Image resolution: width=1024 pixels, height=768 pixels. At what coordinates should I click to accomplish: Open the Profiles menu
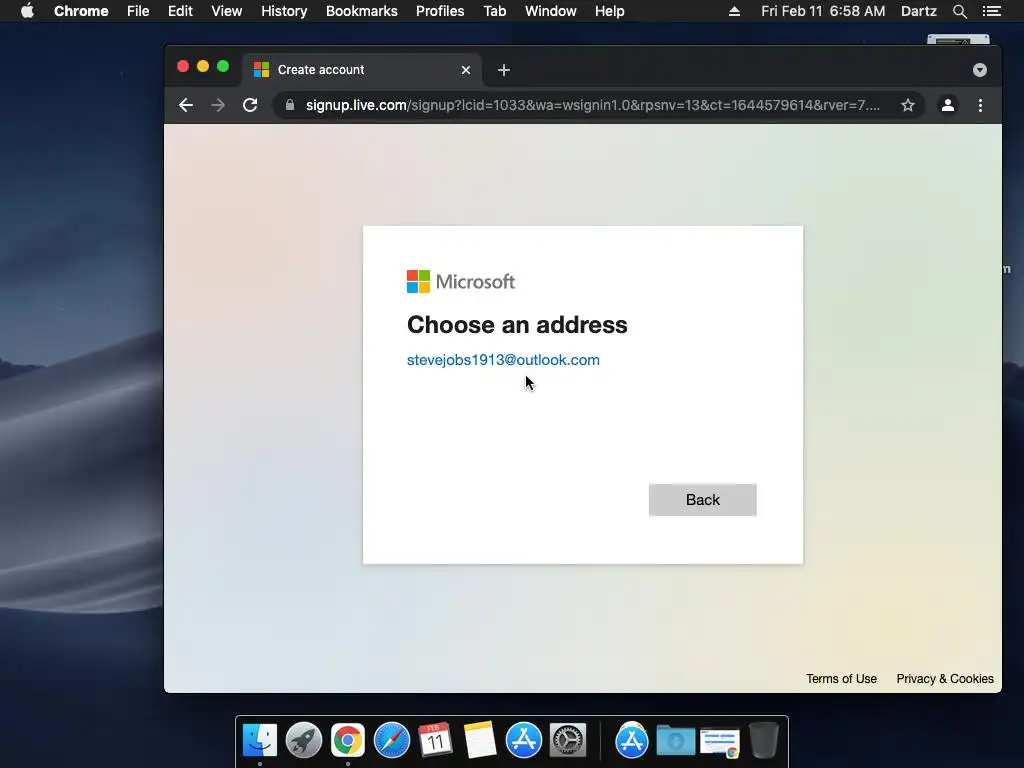pos(440,11)
